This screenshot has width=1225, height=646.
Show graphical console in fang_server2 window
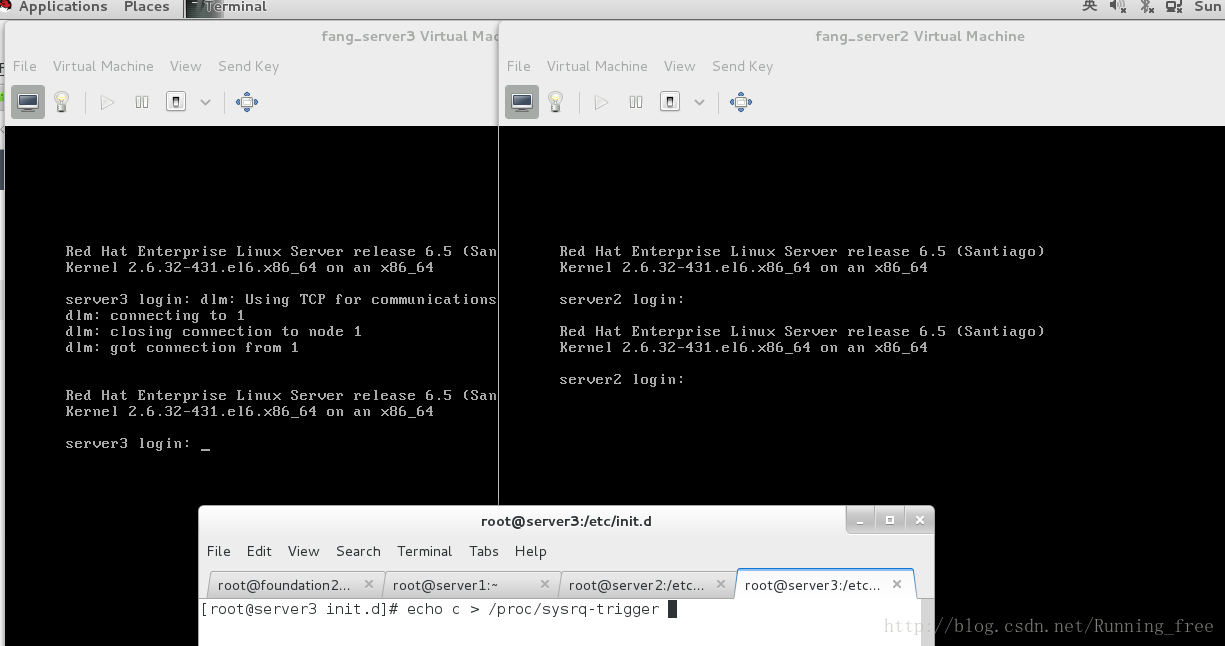coord(522,102)
